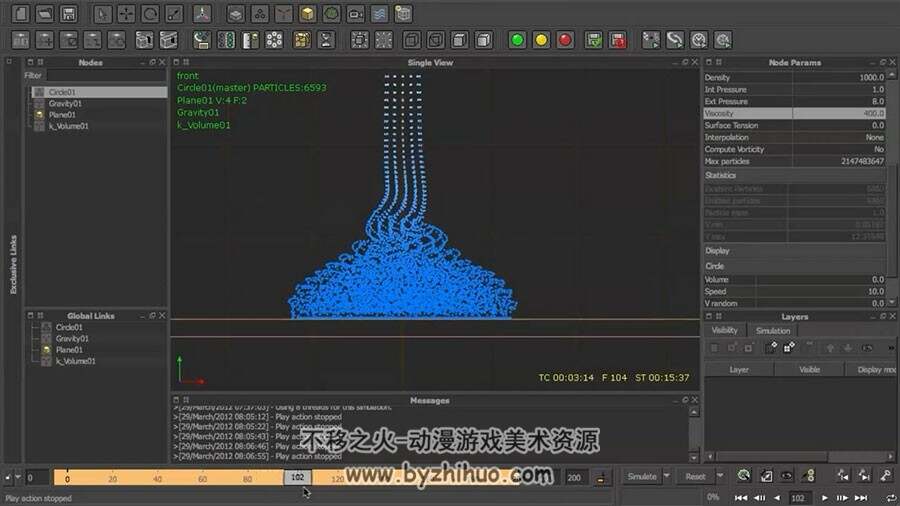
Task: Add an object using the yellow cube icon
Action: pos(308,13)
